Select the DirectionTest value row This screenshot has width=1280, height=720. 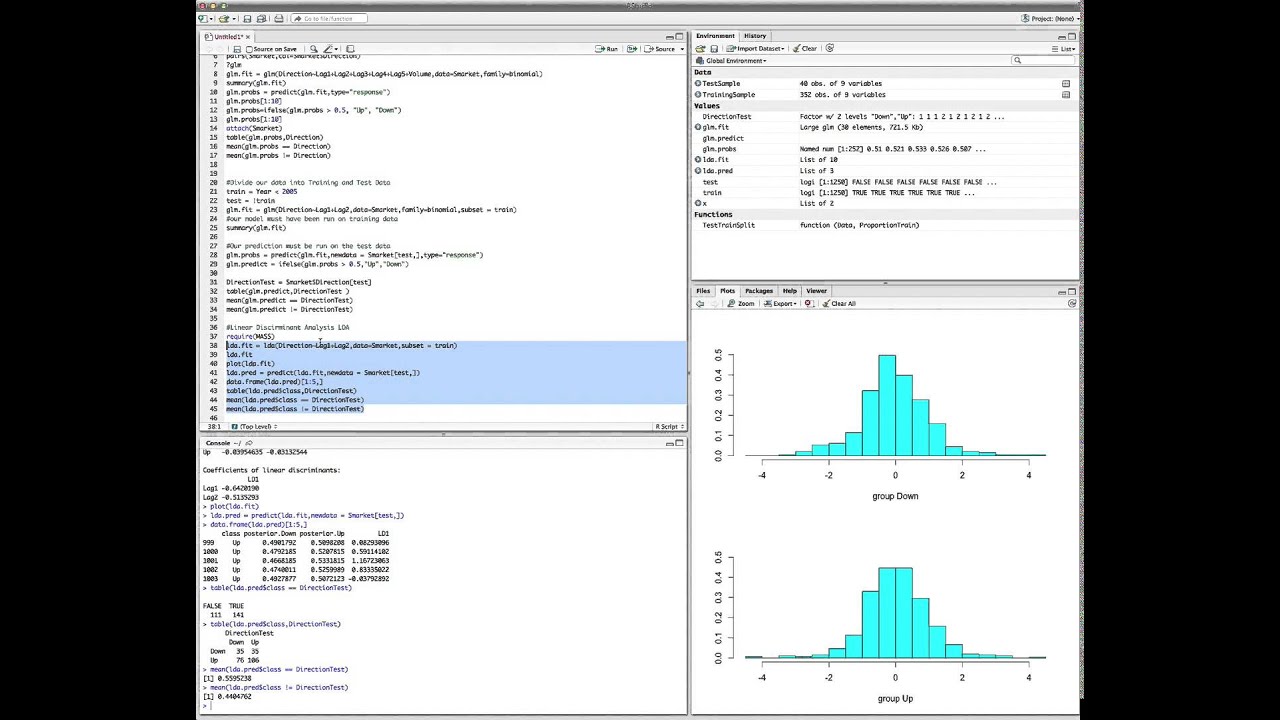885,117
